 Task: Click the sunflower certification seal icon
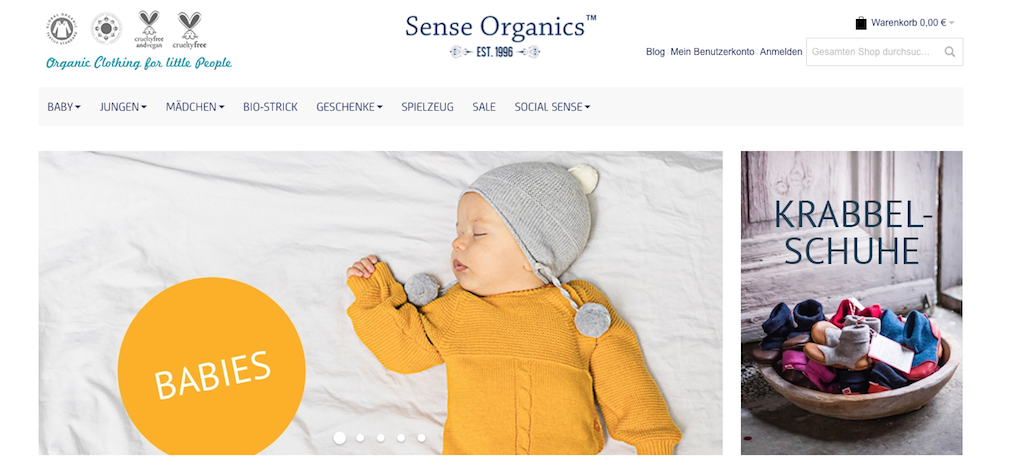coord(106,29)
